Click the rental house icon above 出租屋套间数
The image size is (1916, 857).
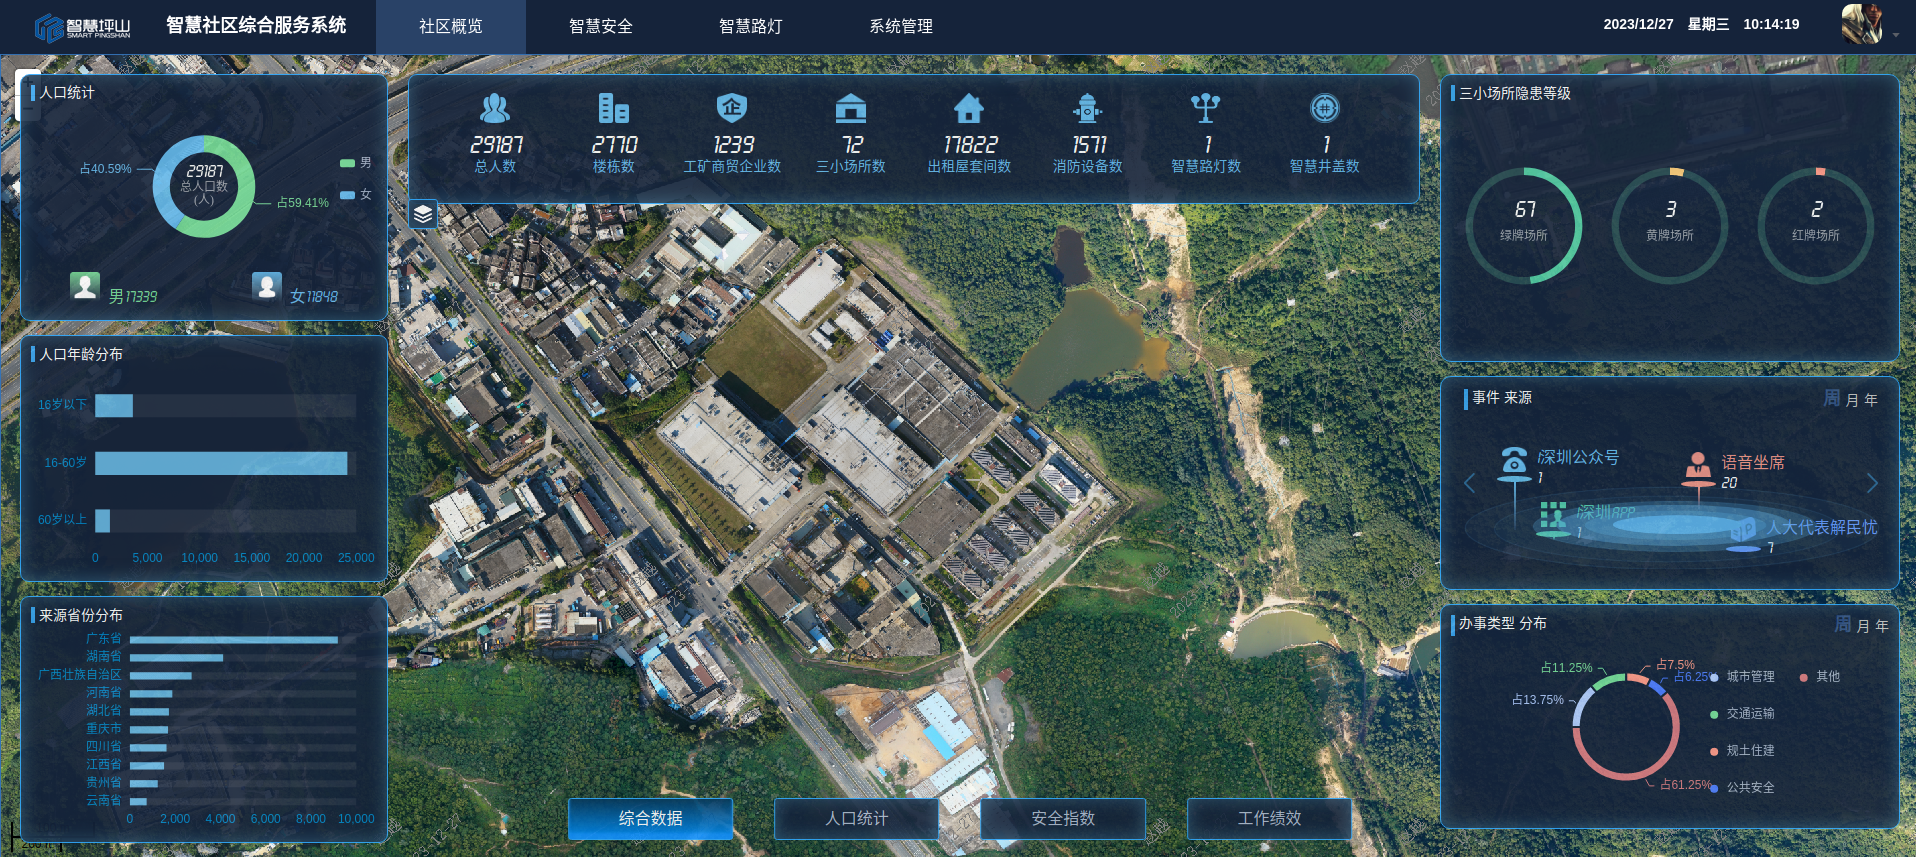coord(969,108)
